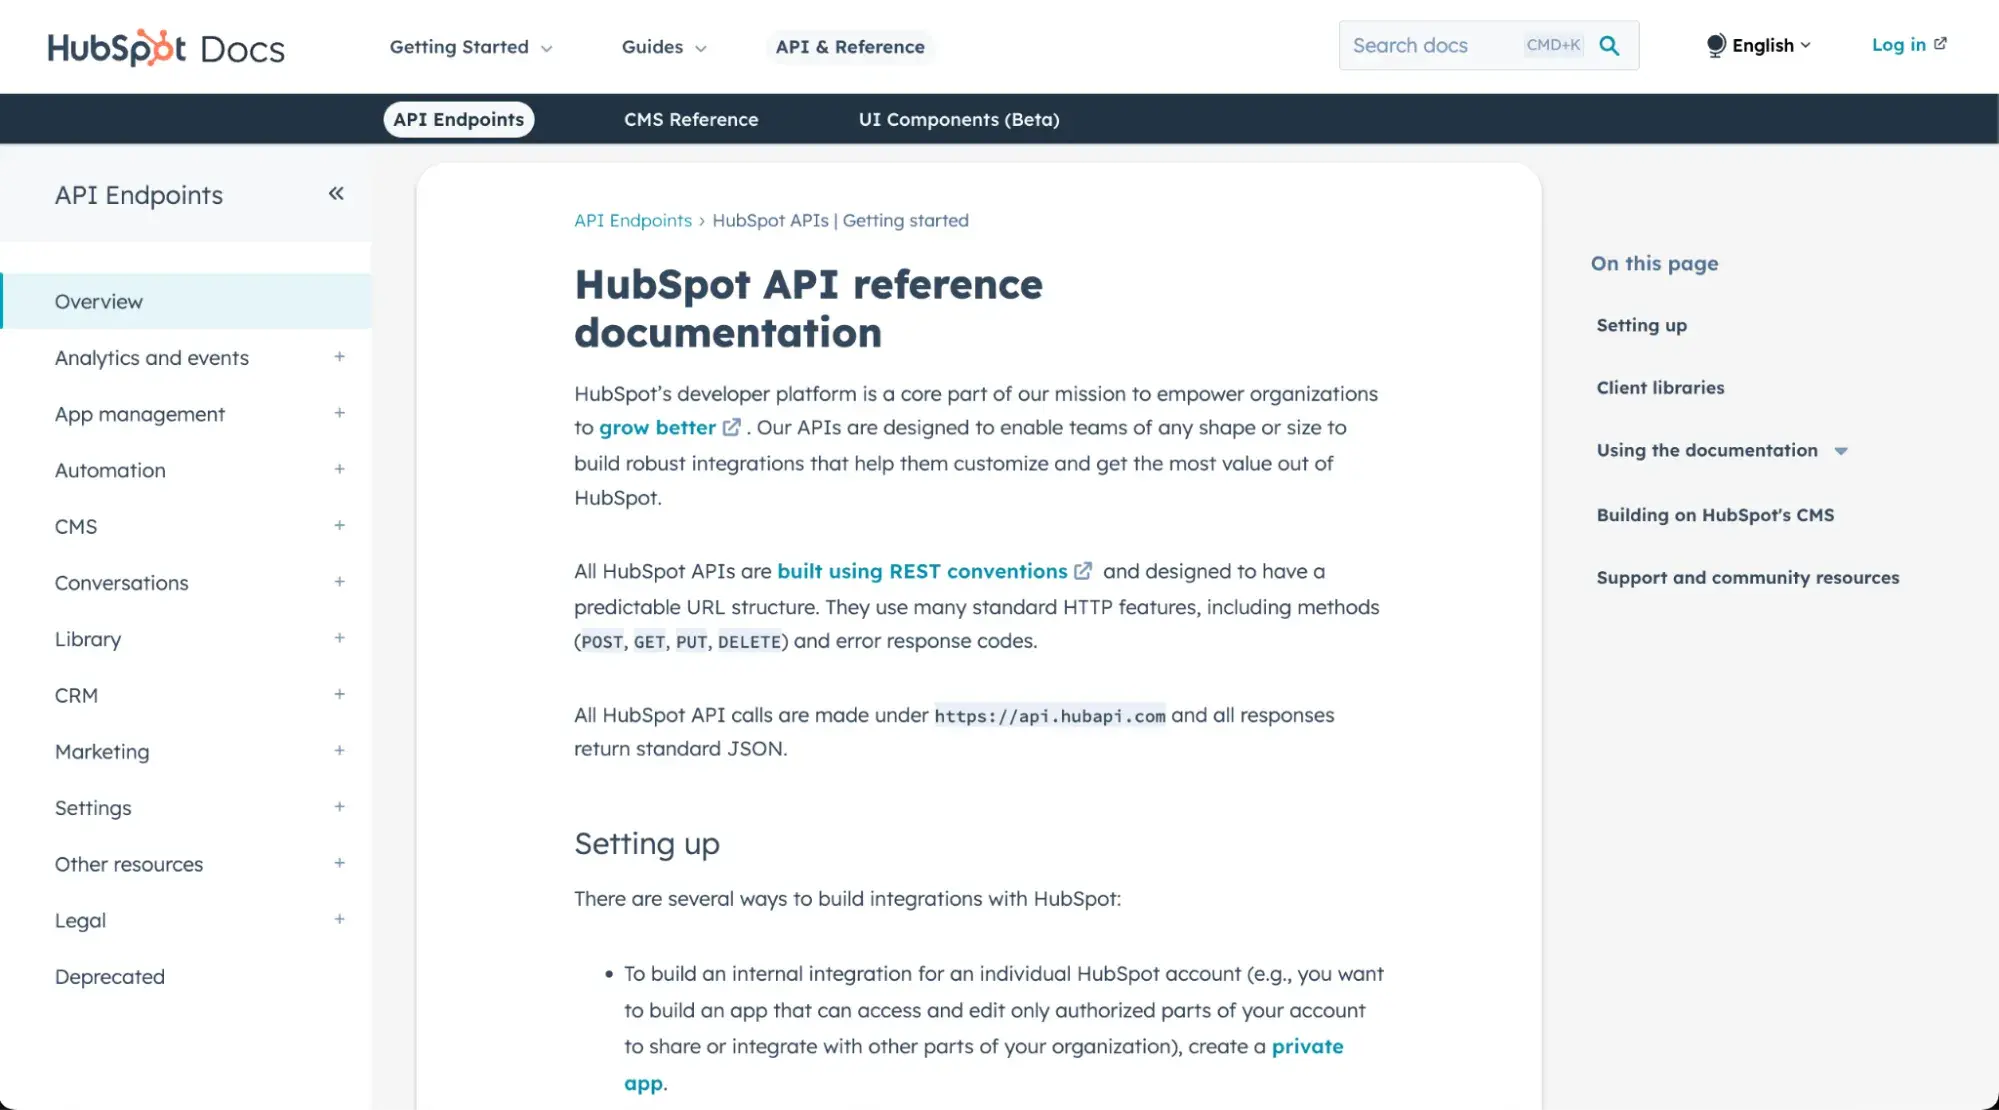Jump to Support and community resources
The height and width of the screenshot is (1110, 1999).
click(1748, 577)
